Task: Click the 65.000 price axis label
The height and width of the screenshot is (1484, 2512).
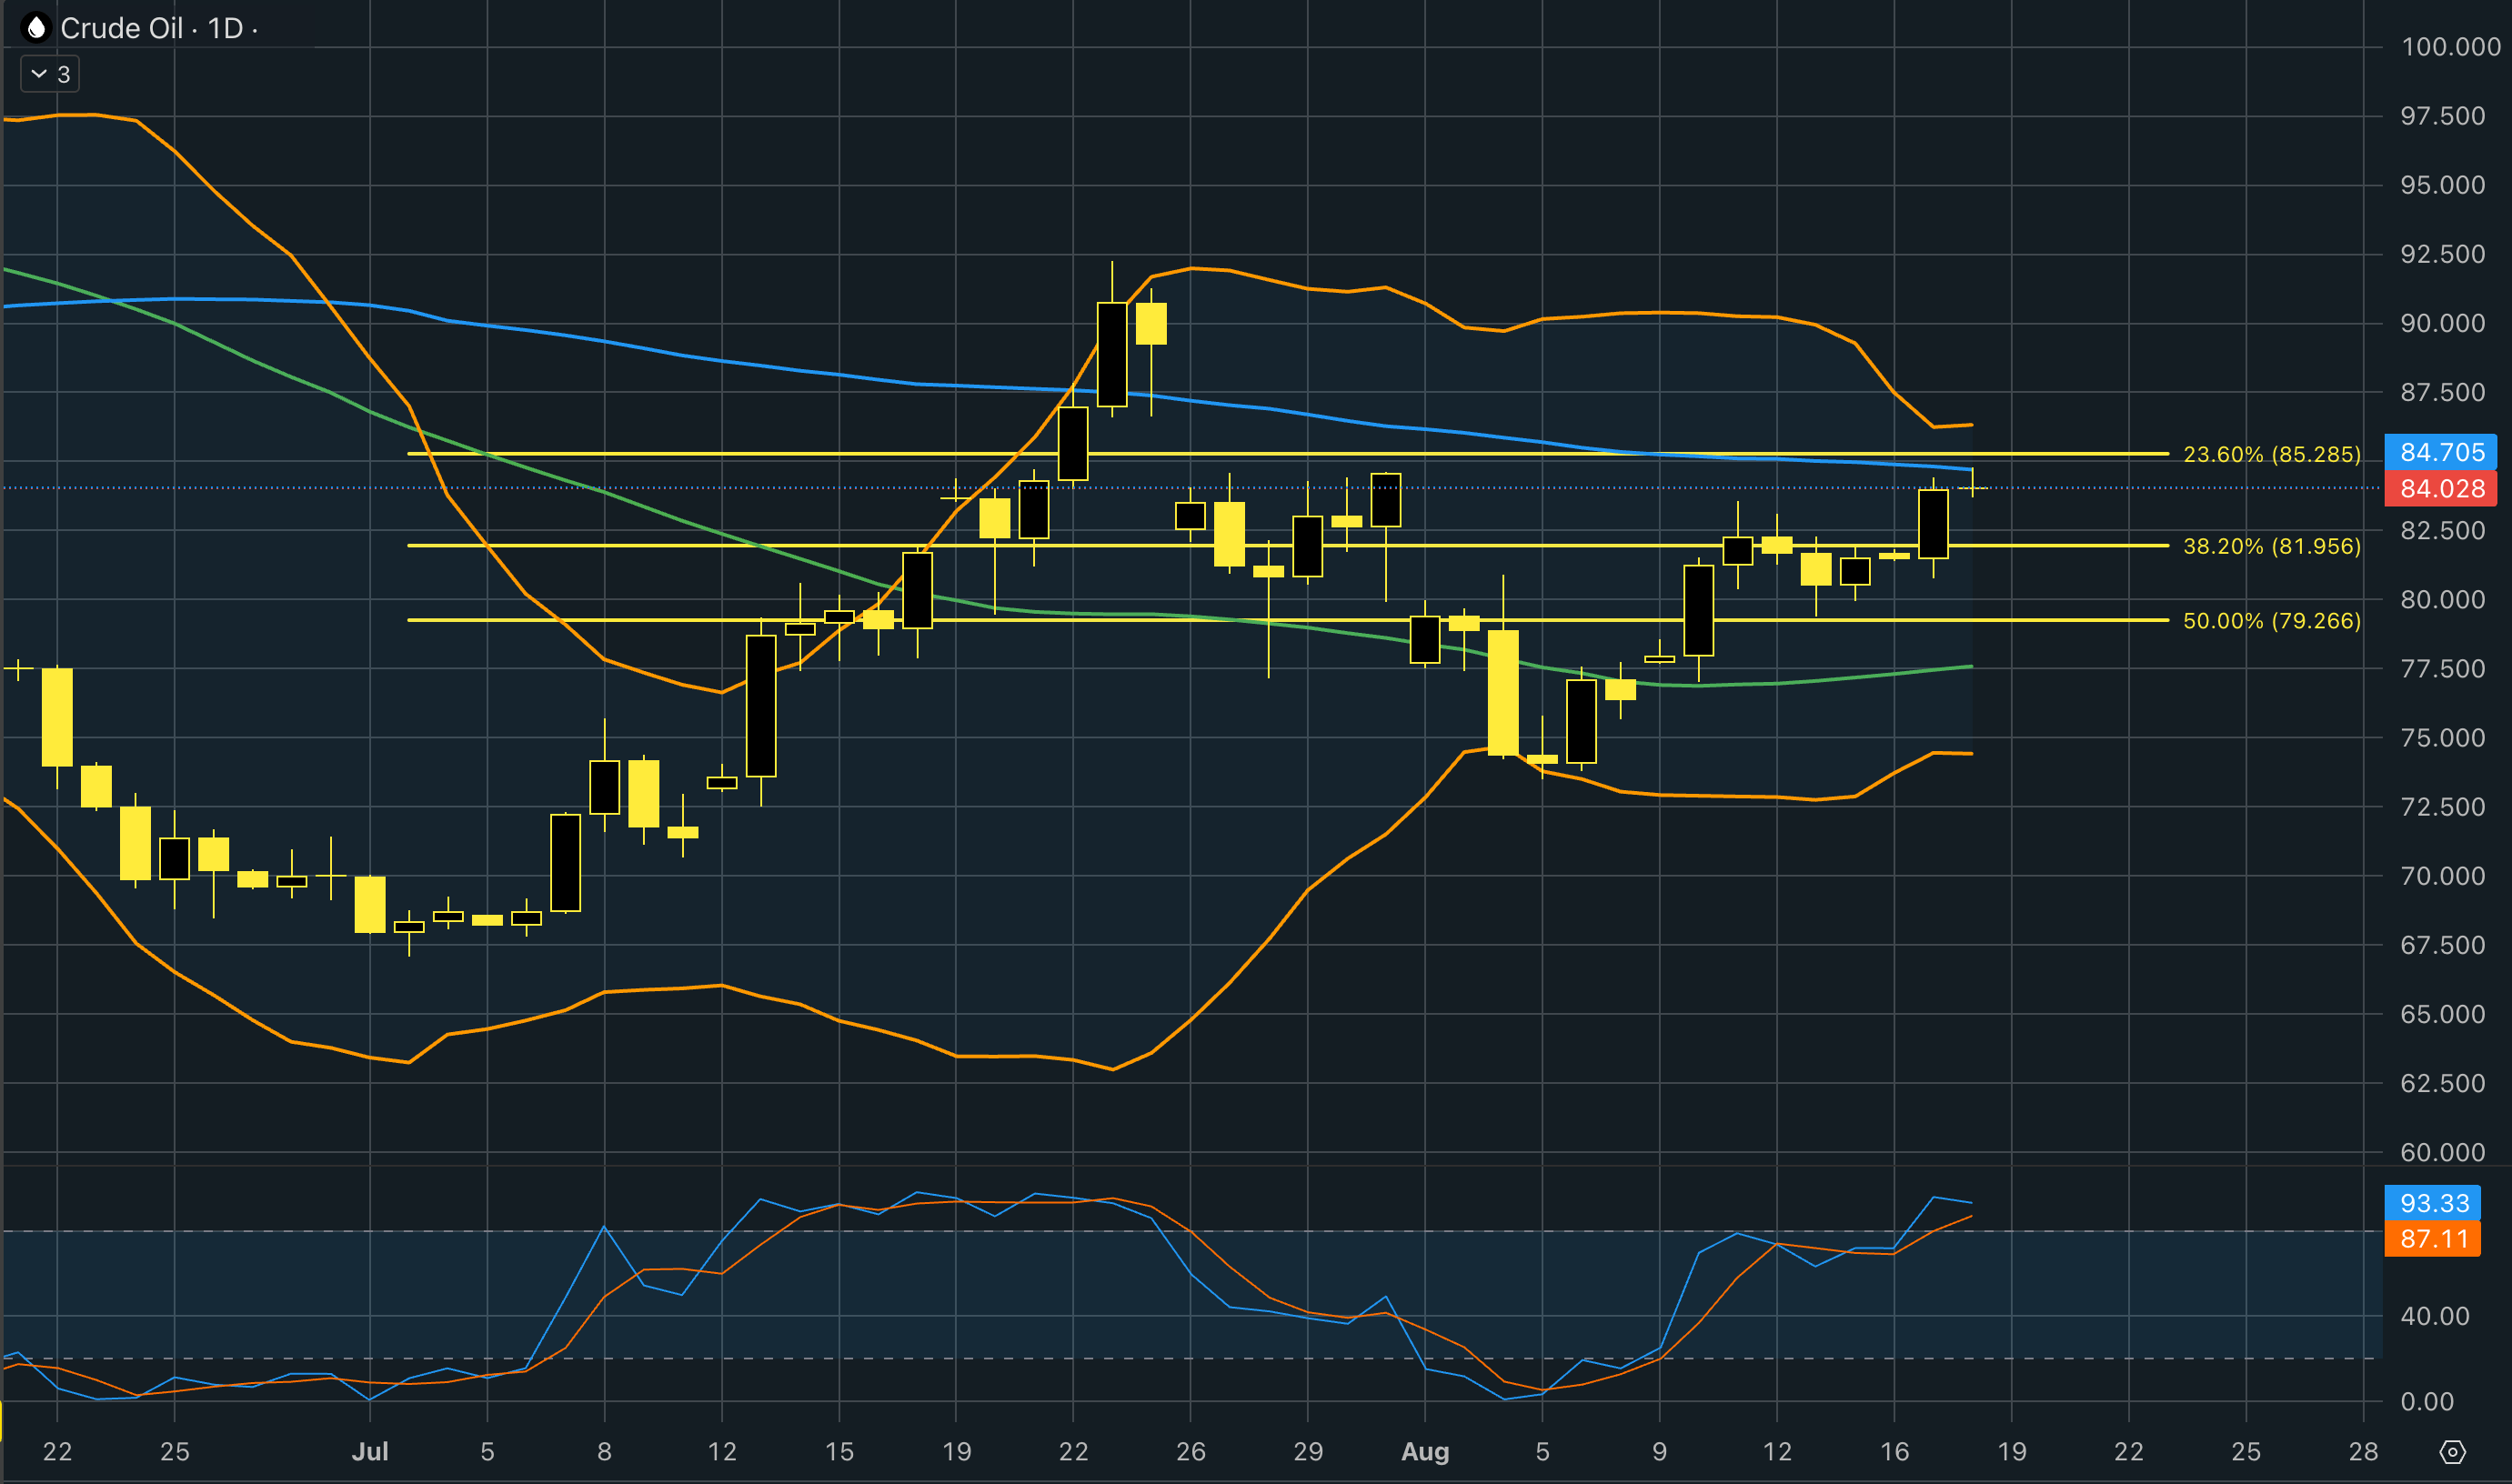Action: (2443, 1014)
